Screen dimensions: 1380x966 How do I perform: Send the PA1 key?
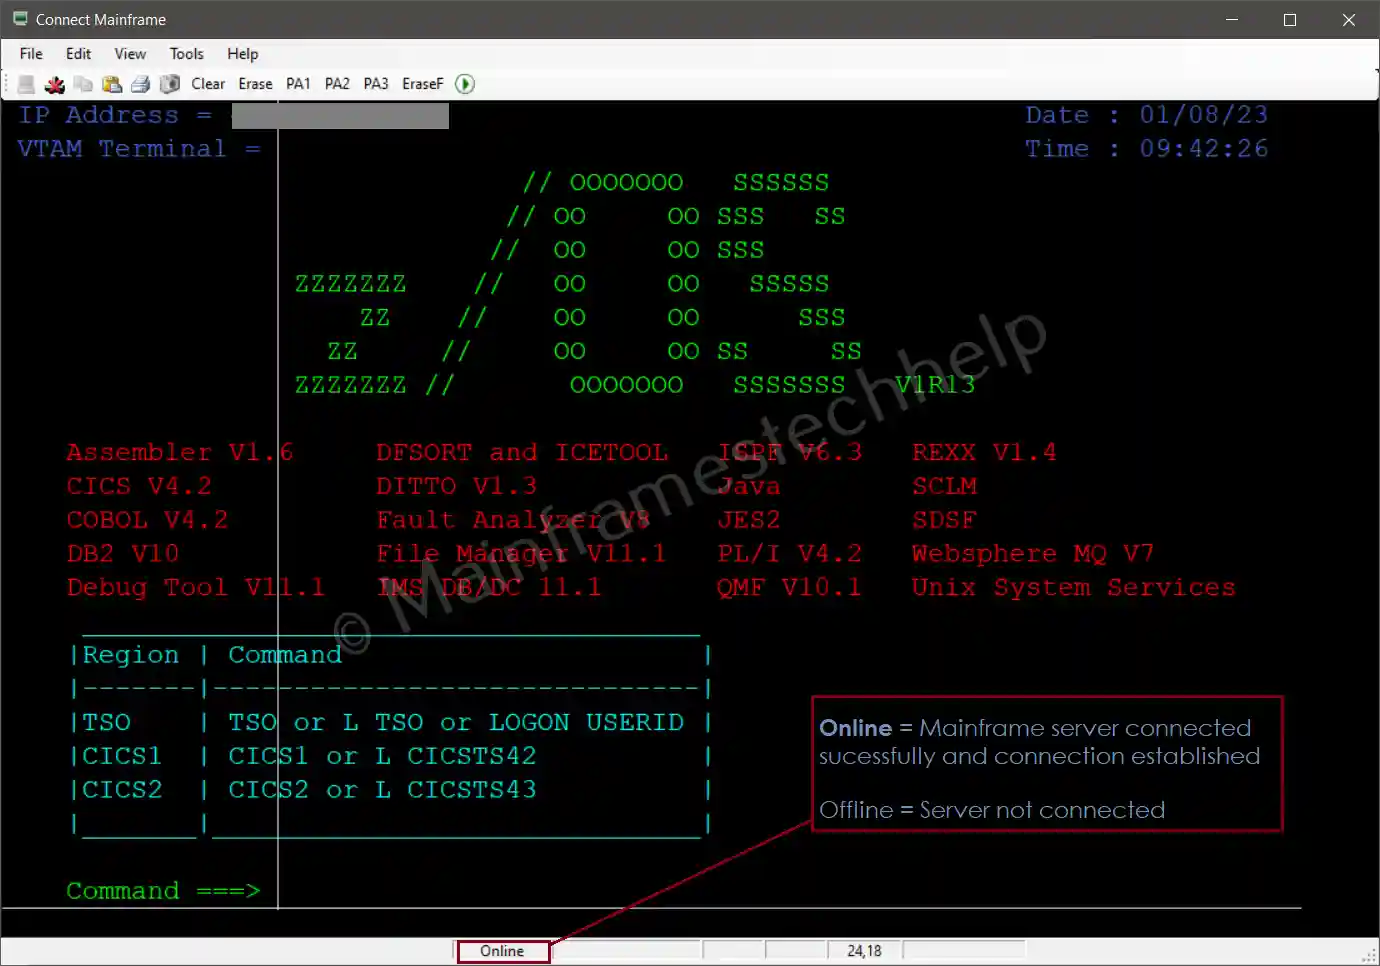(x=298, y=84)
